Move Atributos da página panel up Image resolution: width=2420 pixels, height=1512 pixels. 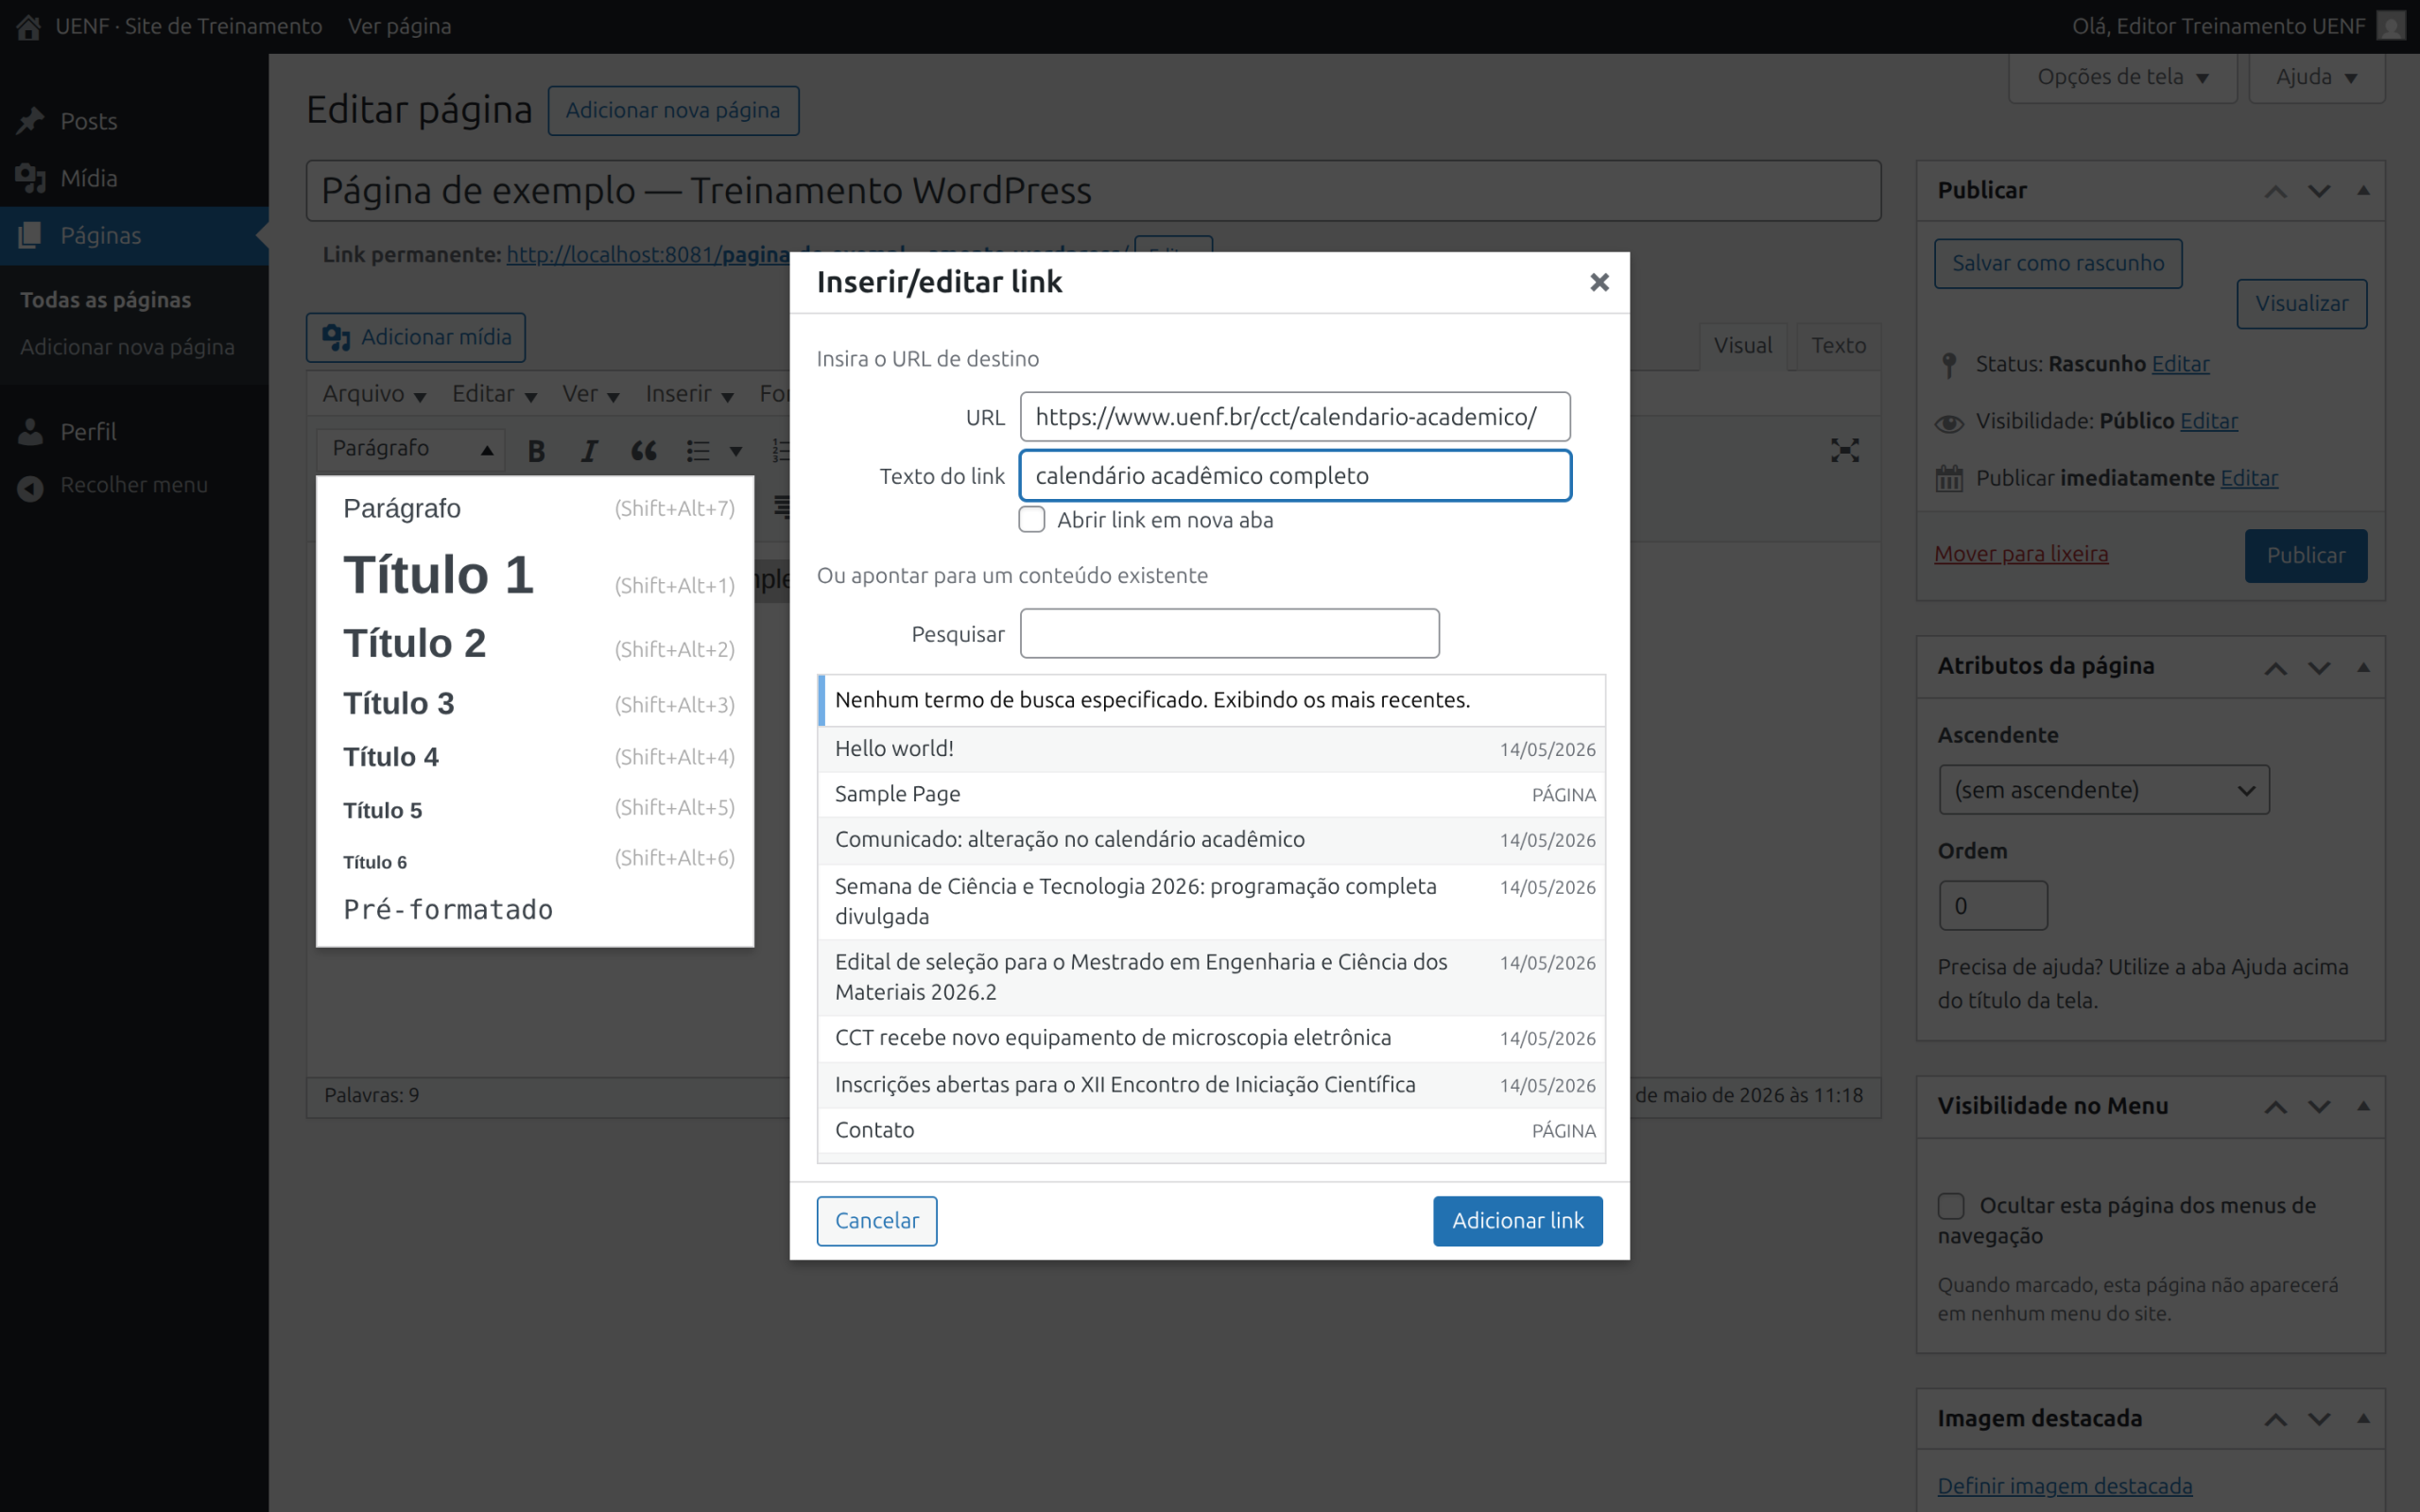[x=2275, y=667]
